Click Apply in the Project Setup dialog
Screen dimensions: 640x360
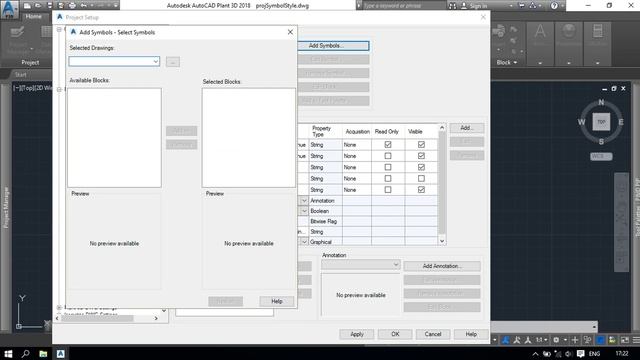coord(357,334)
